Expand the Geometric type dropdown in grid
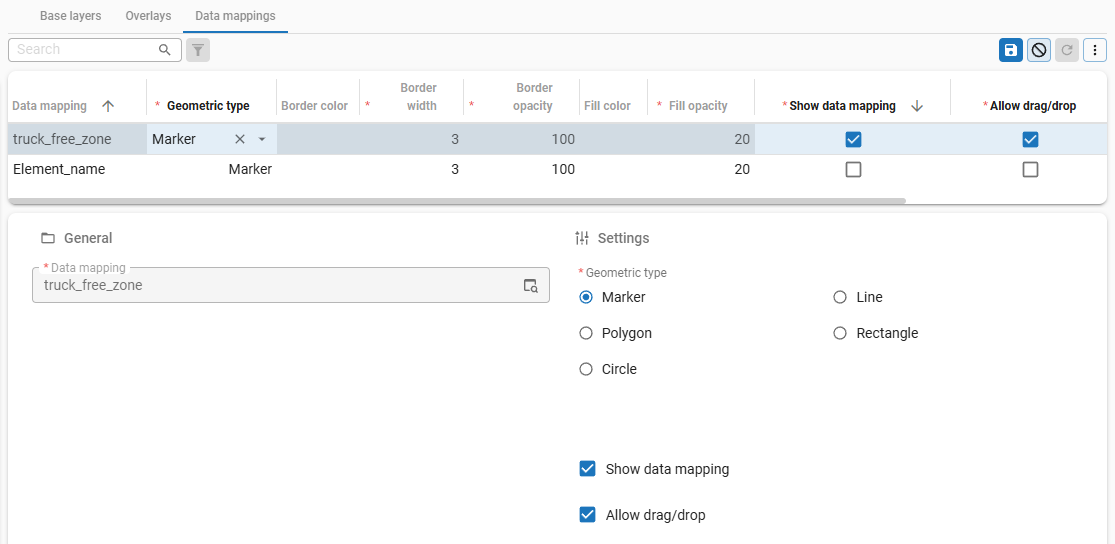The image size is (1115, 544). [262, 139]
